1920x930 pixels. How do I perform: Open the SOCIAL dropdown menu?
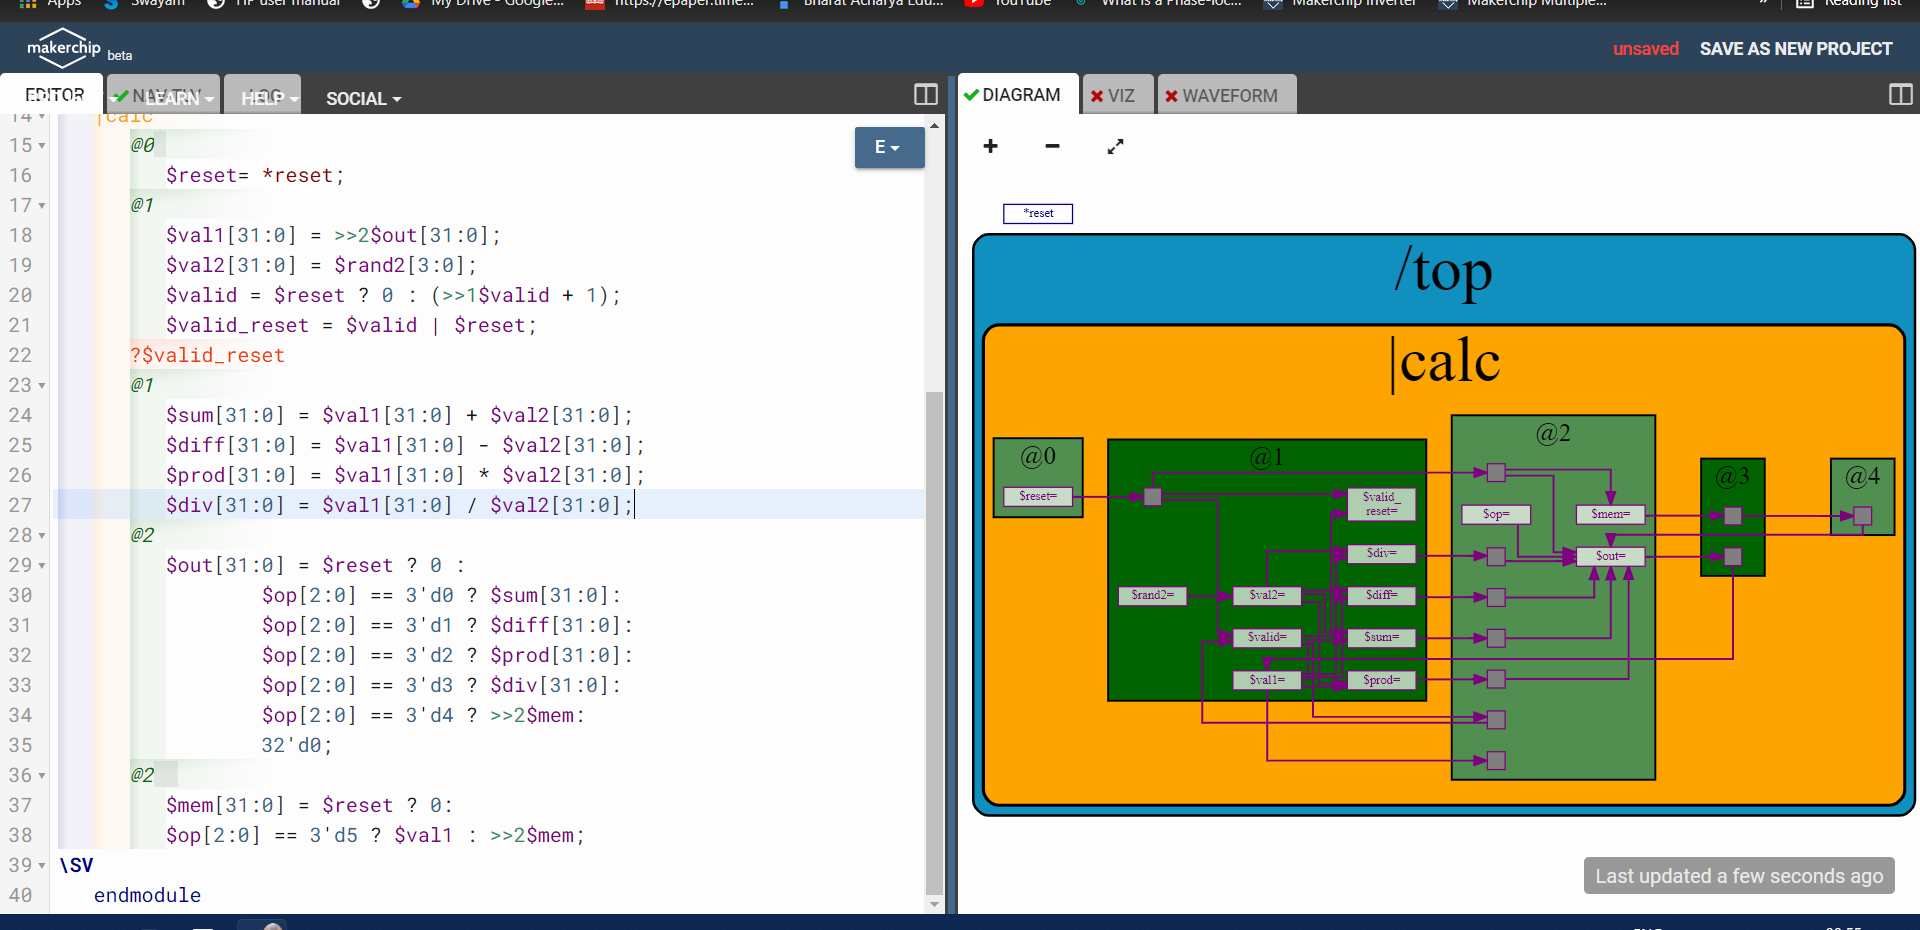(x=364, y=99)
